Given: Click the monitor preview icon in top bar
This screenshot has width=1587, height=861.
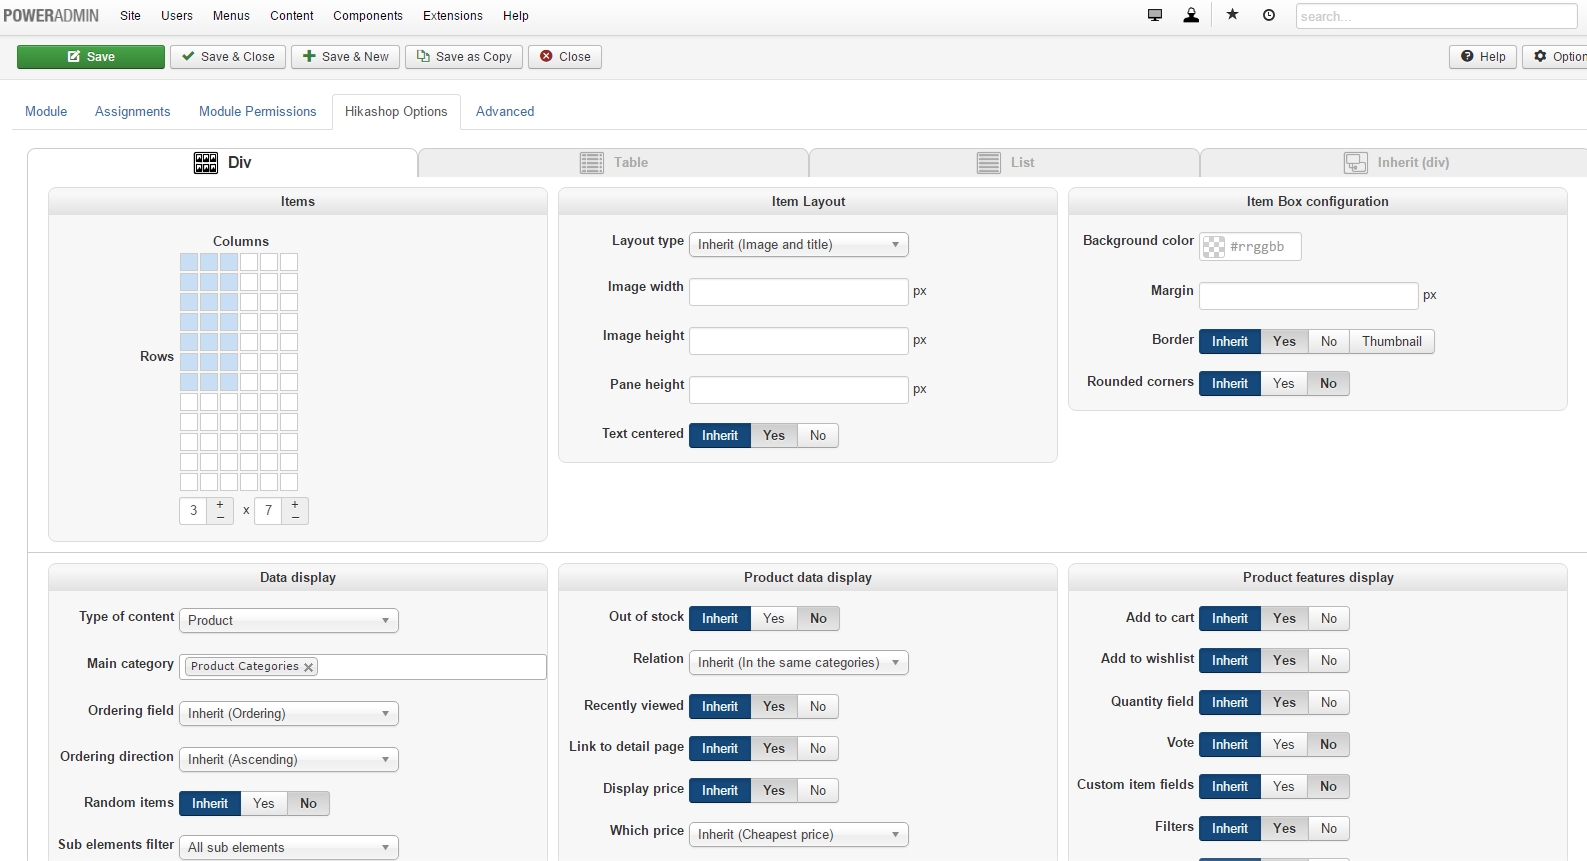Looking at the screenshot, I should point(1155,15).
